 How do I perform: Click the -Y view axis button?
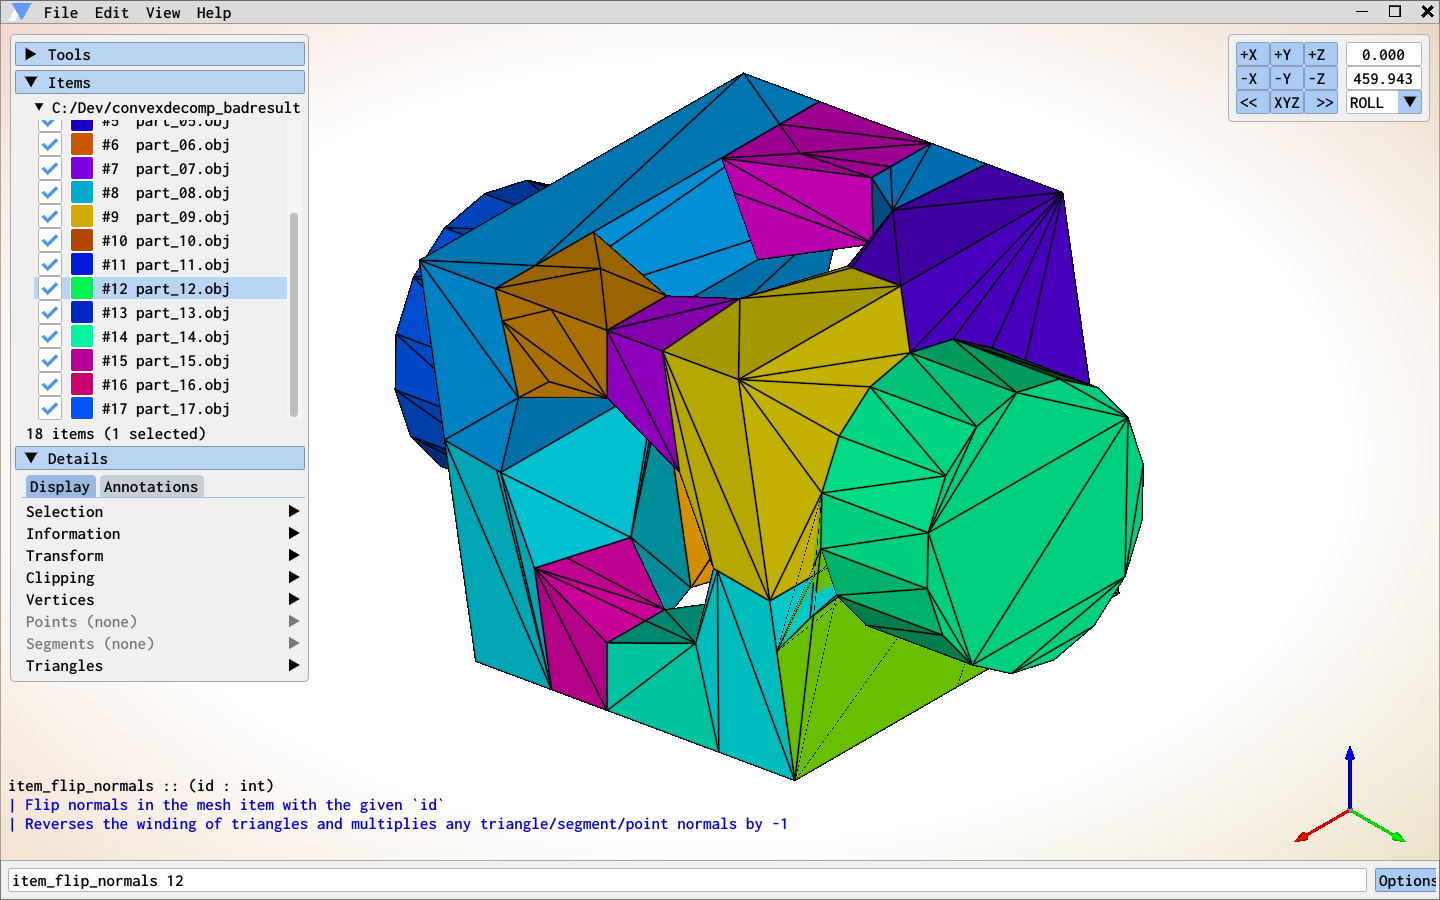point(1286,79)
